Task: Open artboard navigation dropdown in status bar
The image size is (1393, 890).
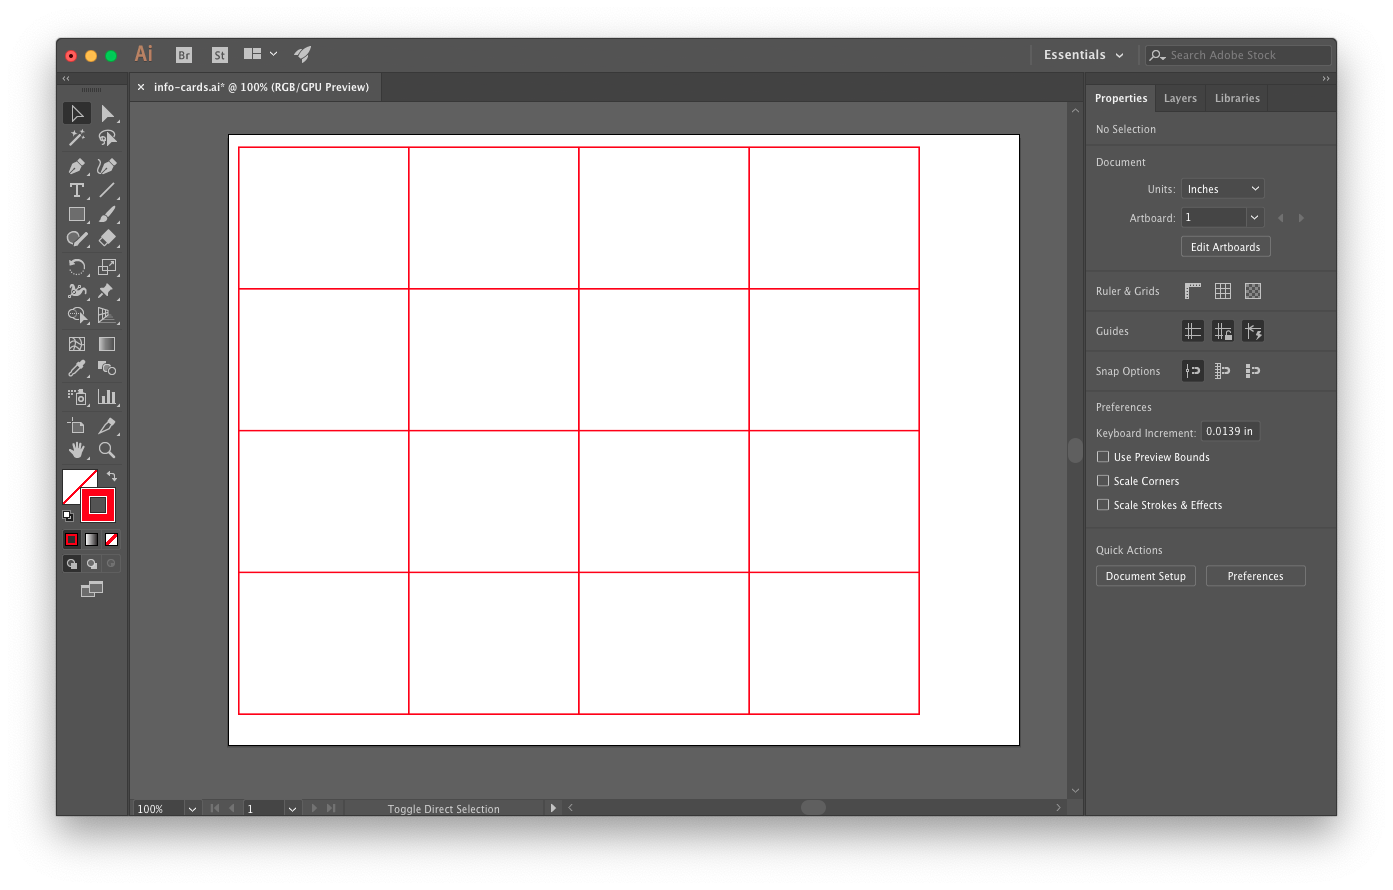Action: point(292,809)
